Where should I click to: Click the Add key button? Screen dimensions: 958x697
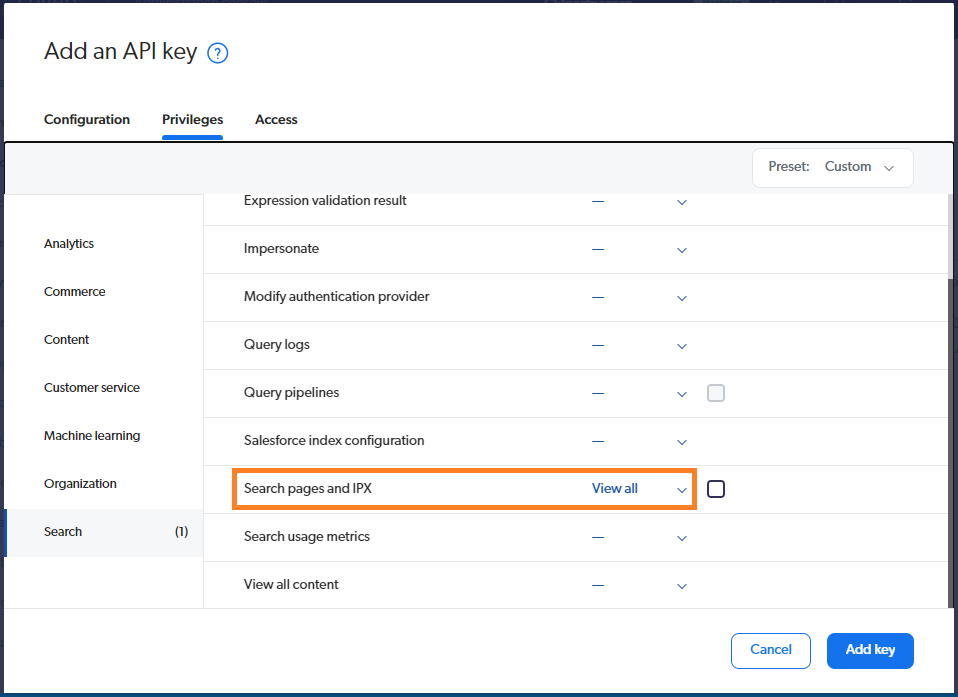point(870,651)
